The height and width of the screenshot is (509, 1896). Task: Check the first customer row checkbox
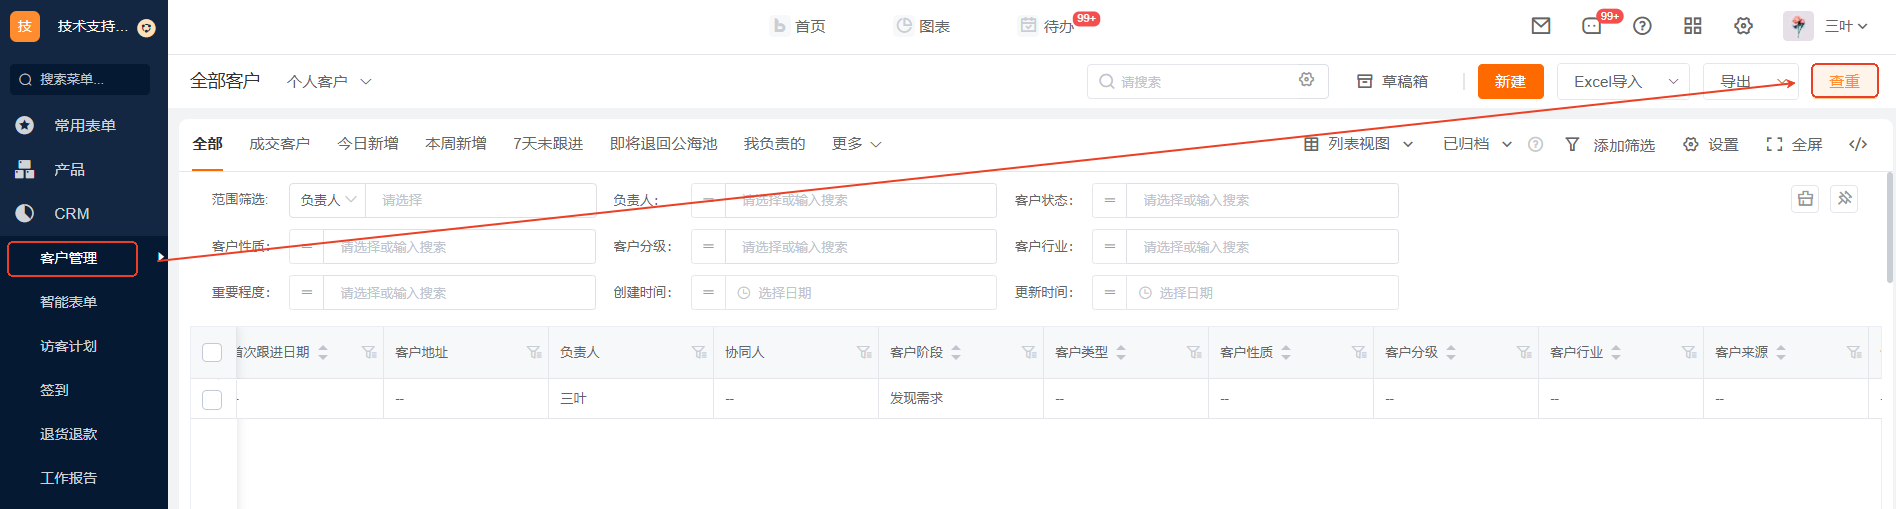click(x=212, y=399)
